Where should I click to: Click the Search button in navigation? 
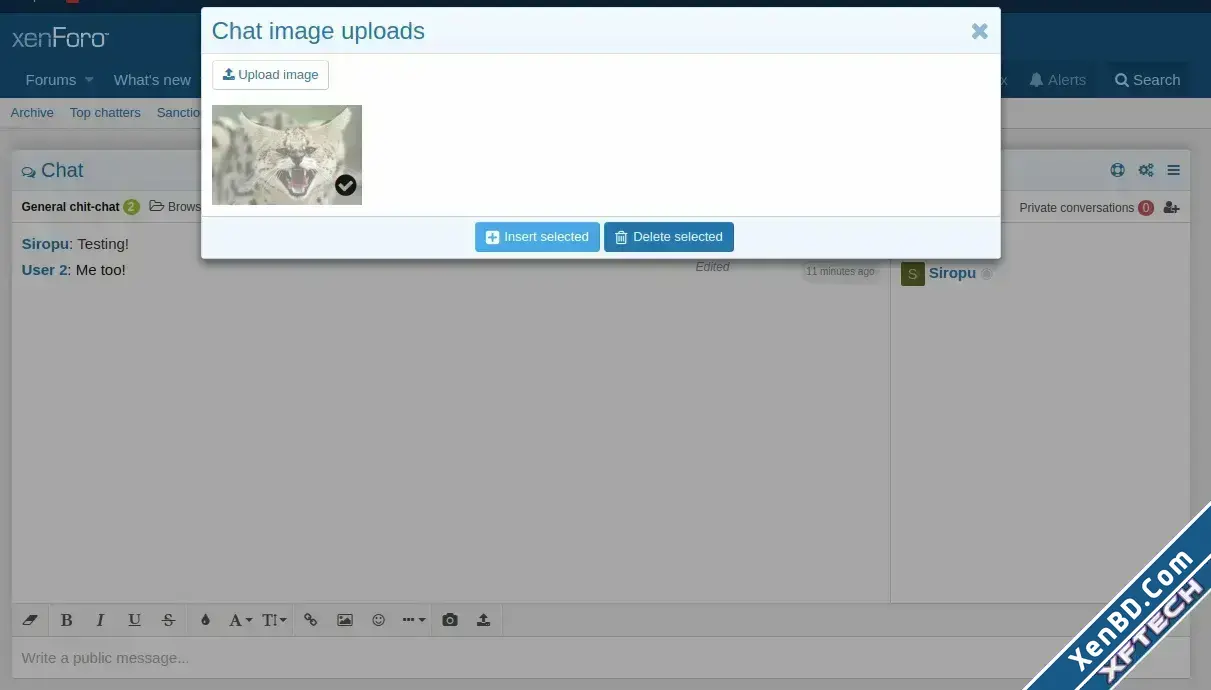click(1148, 80)
